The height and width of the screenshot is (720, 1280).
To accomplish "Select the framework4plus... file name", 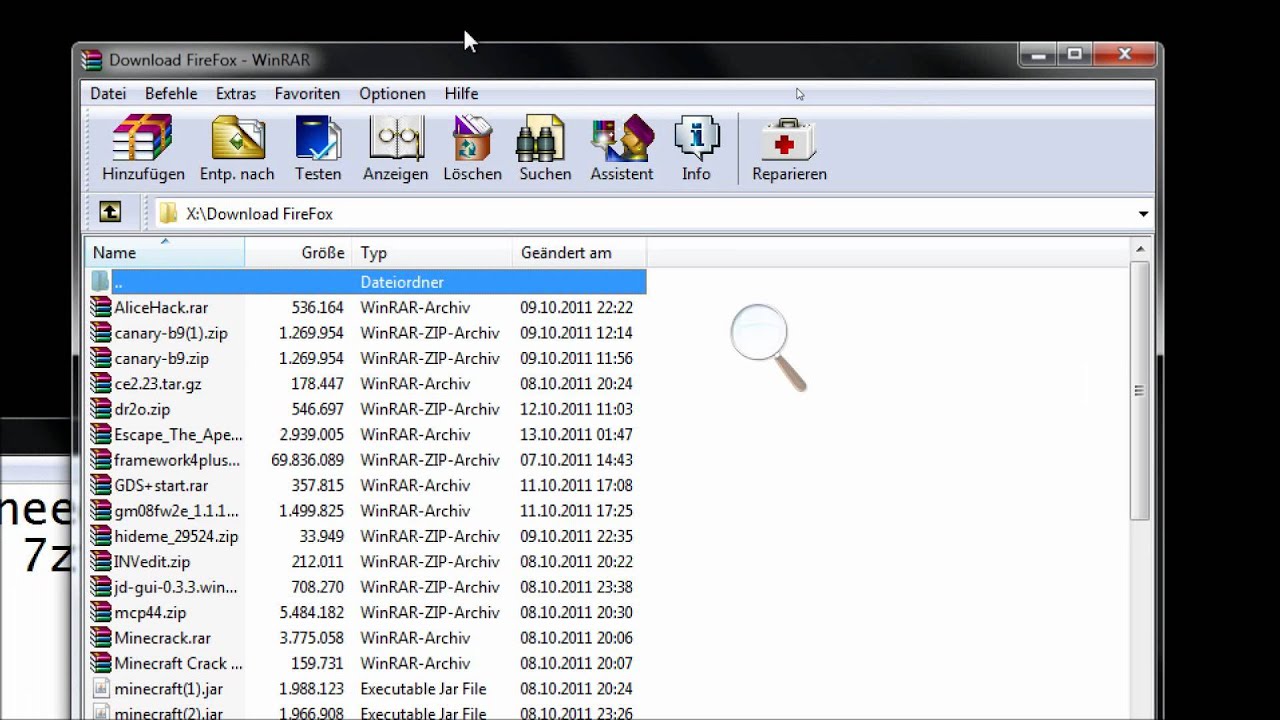I will [177, 460].
